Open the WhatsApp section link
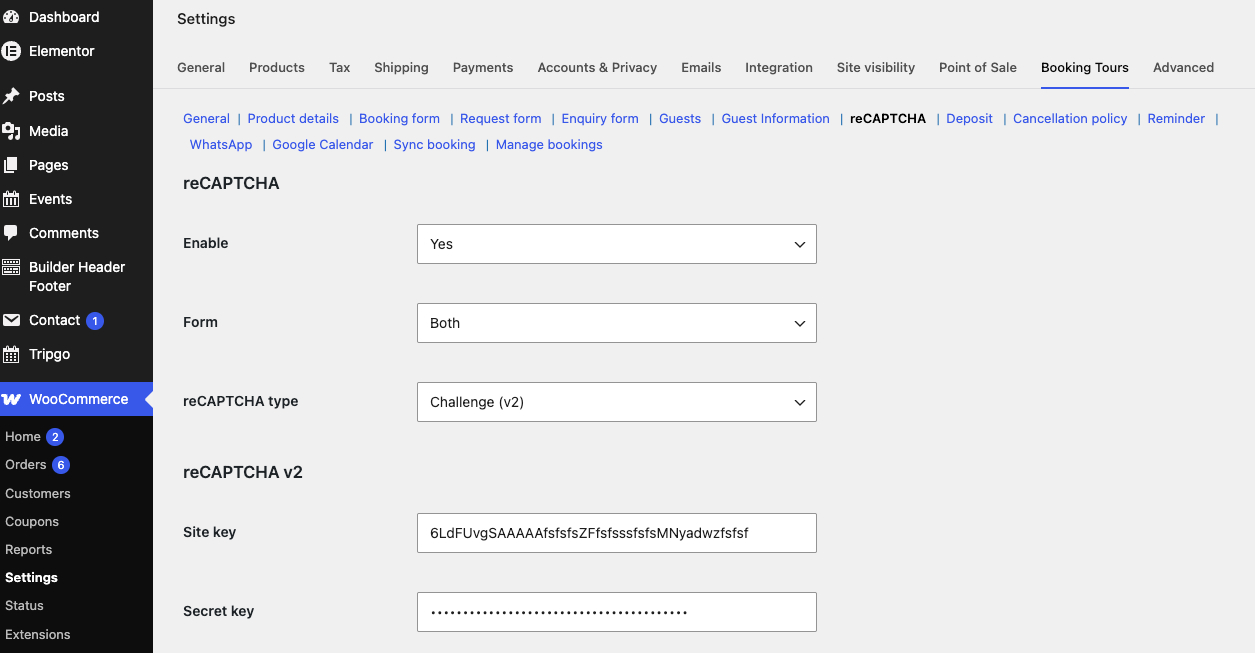1255x653 pixels. tap(221, 144)
